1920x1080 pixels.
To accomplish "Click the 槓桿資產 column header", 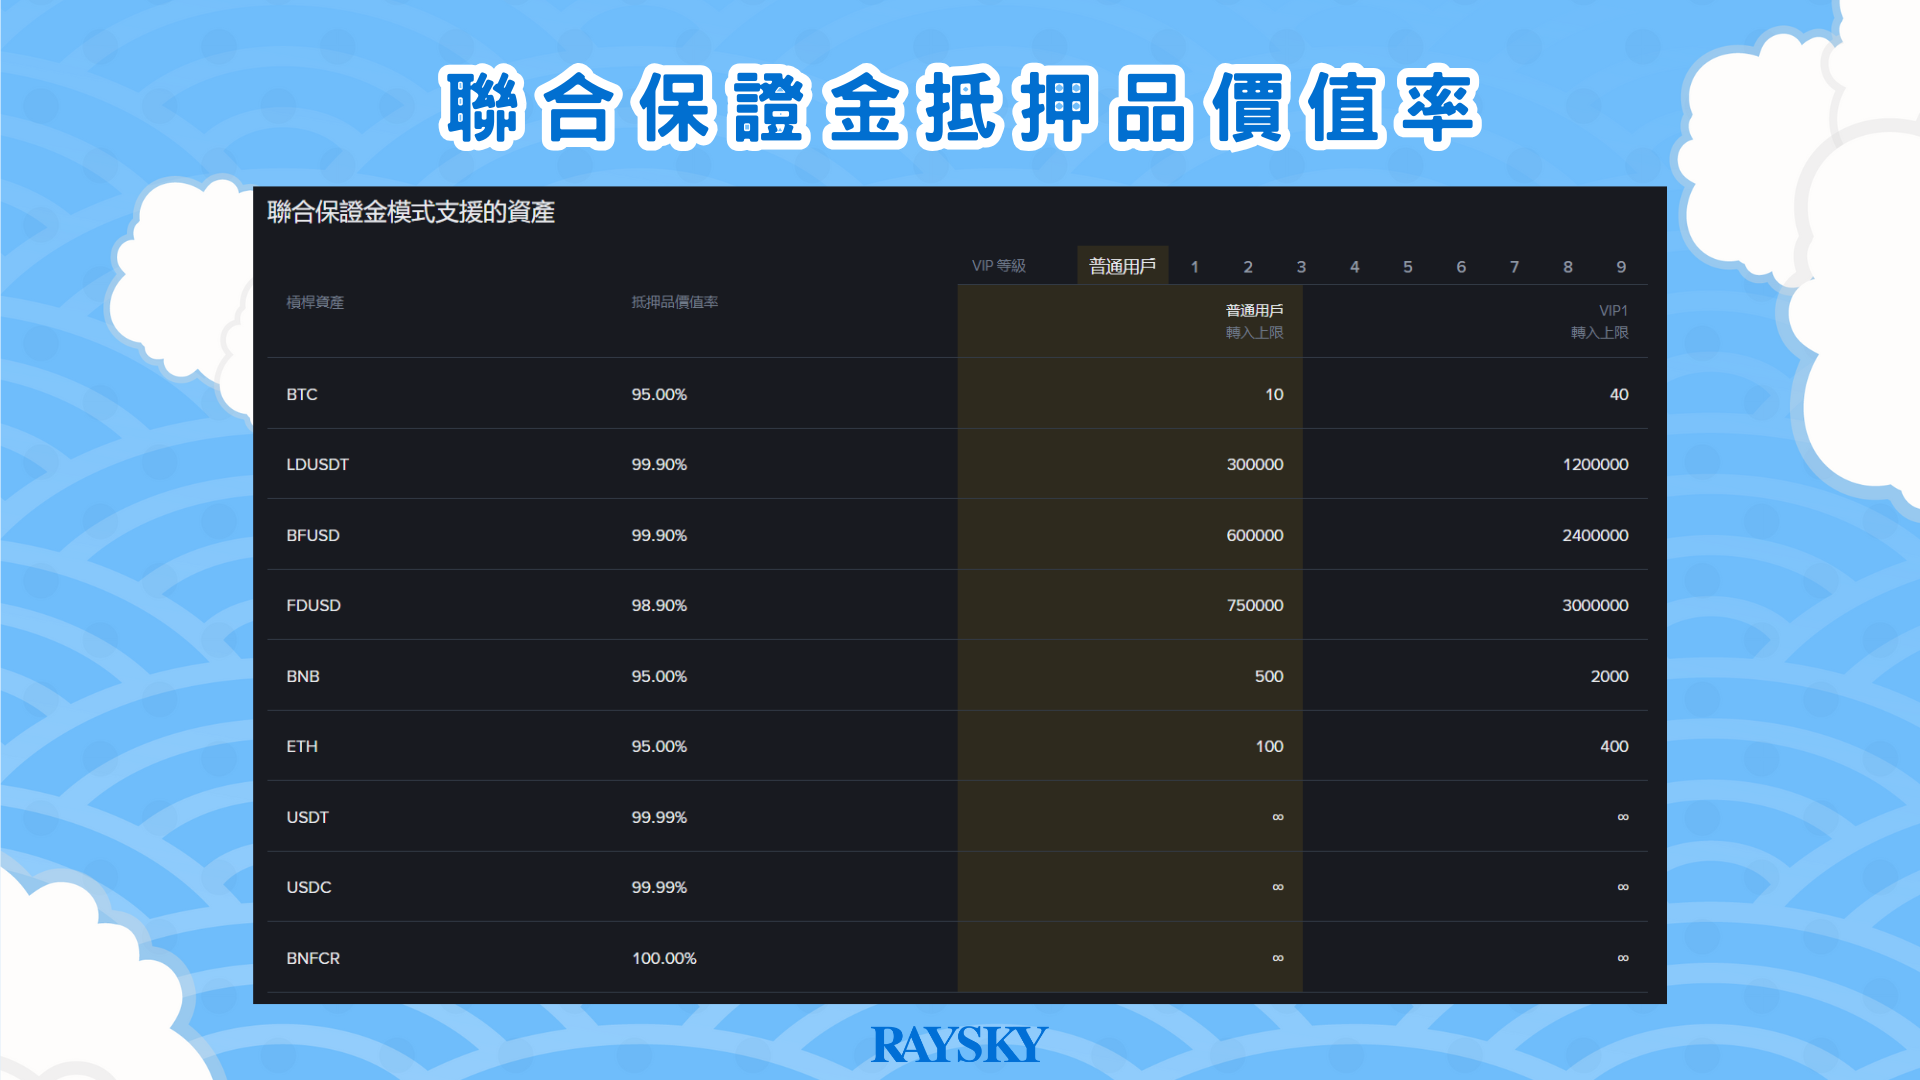I will 315,302.
